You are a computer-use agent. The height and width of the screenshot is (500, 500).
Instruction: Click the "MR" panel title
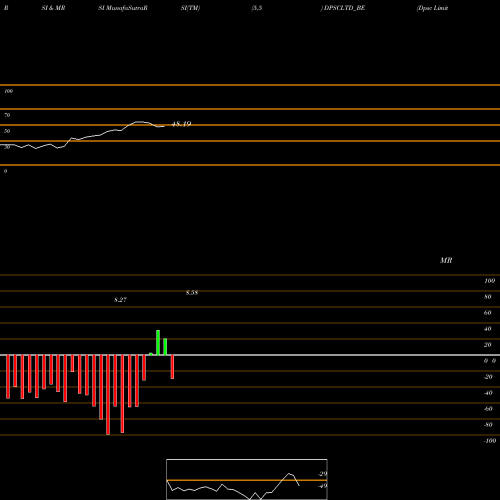click(446, 260)
